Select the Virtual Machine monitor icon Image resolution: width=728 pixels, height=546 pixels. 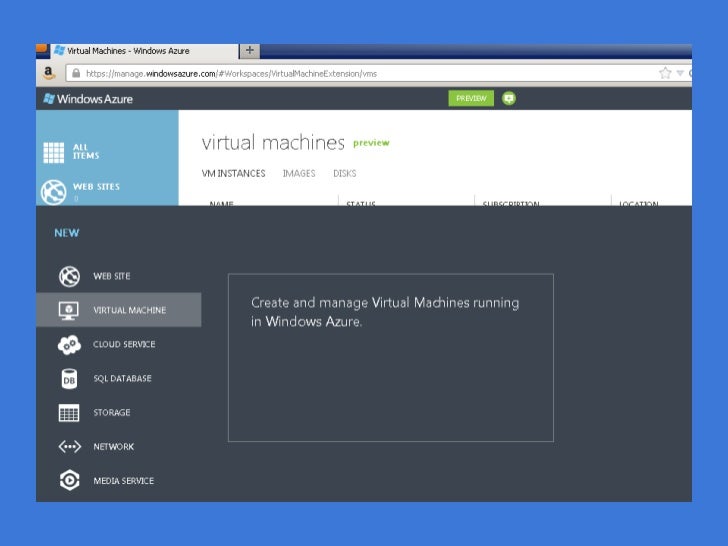tap(69, 310)
